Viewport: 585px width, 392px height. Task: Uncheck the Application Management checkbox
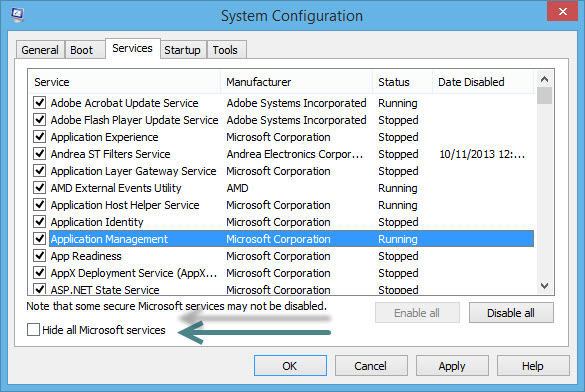[x=40, y=238]
